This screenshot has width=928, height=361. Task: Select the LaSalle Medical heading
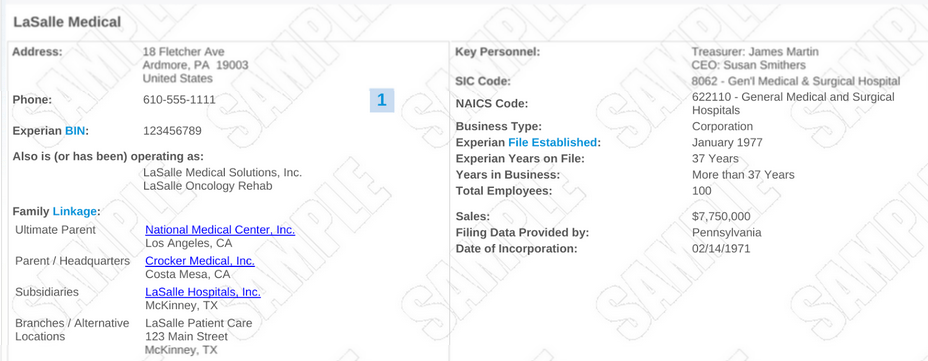point(67,22)
